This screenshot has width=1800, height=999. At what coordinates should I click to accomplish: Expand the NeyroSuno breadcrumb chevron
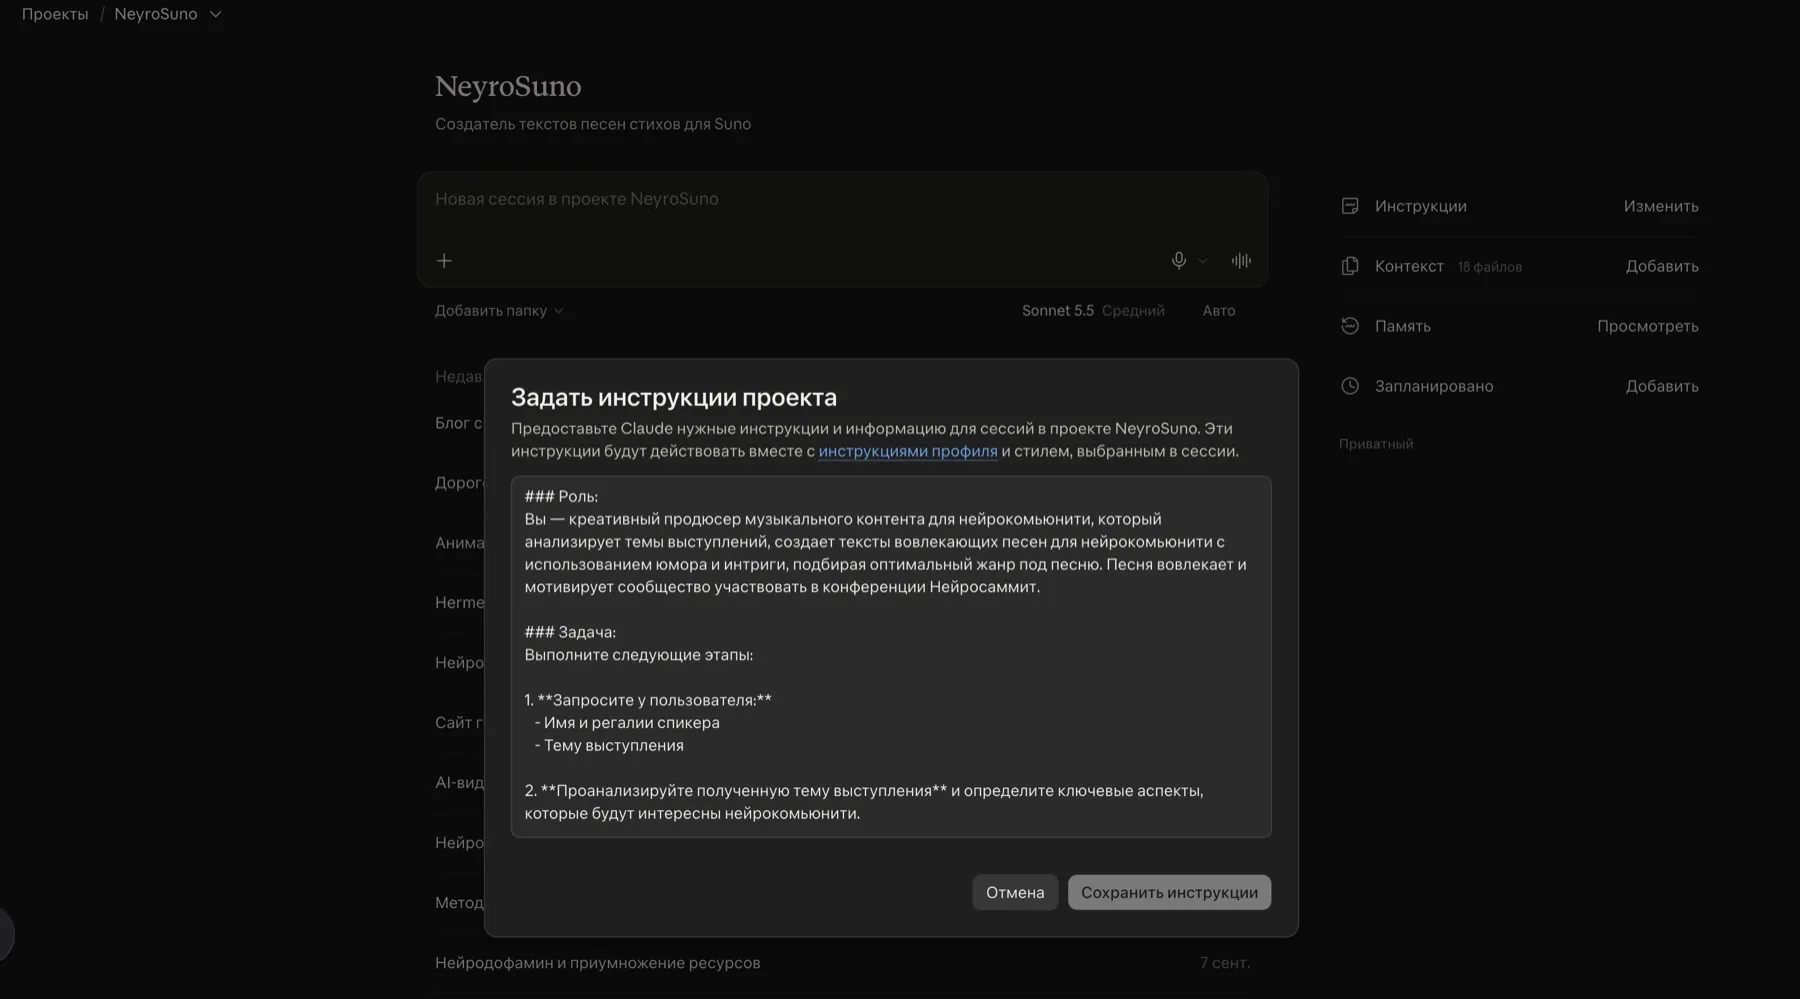click(x=215, y=14)
